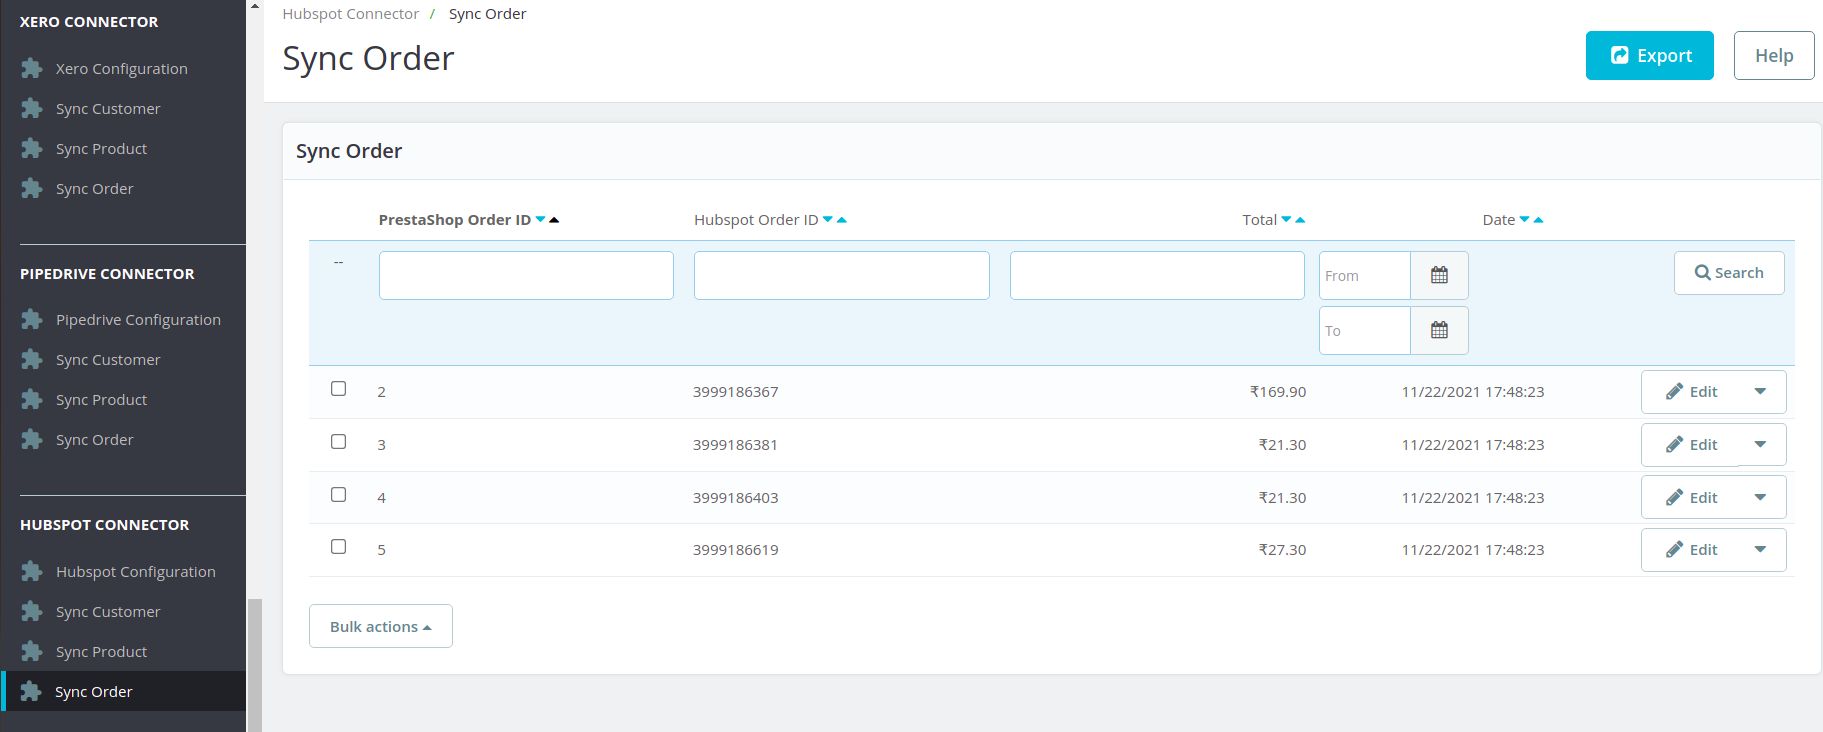Image resolution: width=1823 pixels, height=732 pixels.
Task: Sort Date column ascending arrow
Action: [1538, 220]
